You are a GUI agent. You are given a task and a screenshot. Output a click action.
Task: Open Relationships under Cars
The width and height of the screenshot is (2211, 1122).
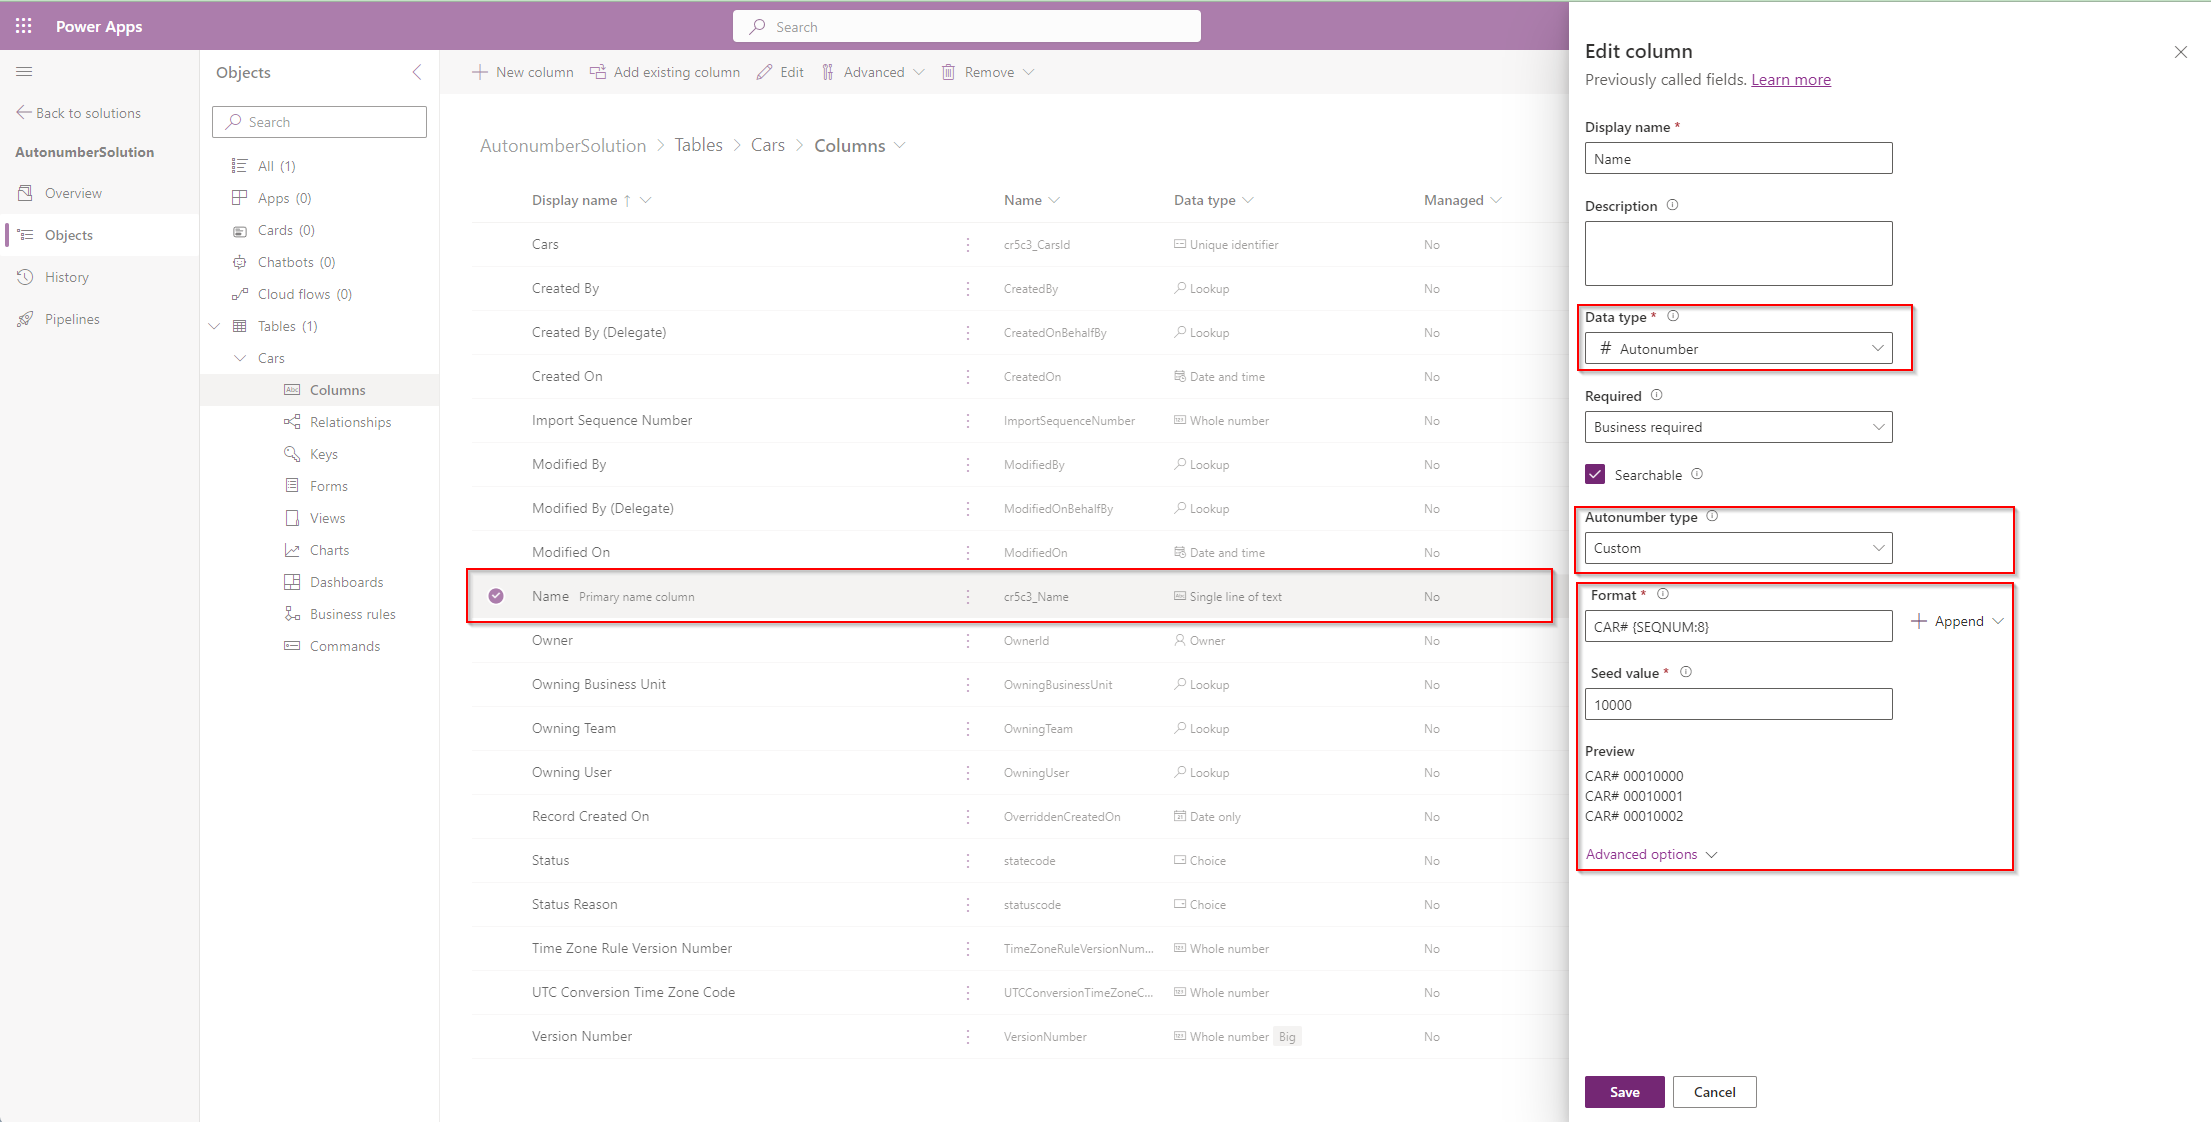pos(350,422)
